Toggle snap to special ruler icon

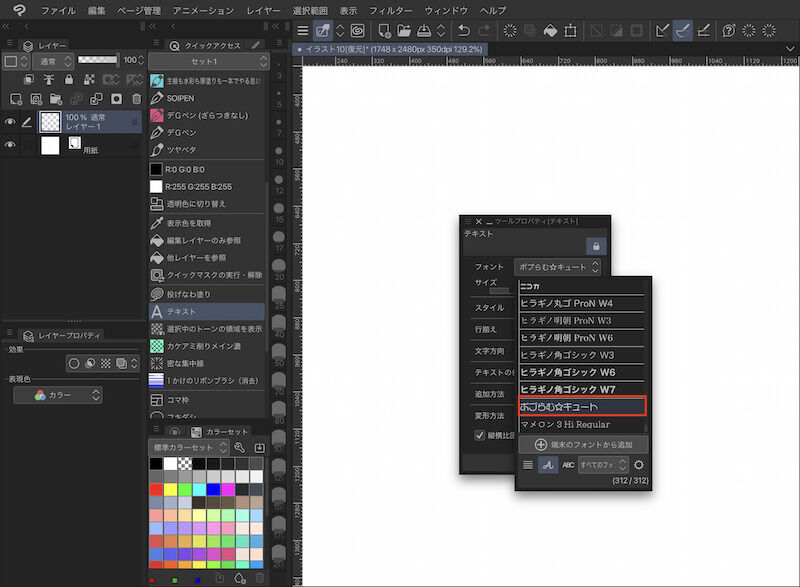point(682,31)
